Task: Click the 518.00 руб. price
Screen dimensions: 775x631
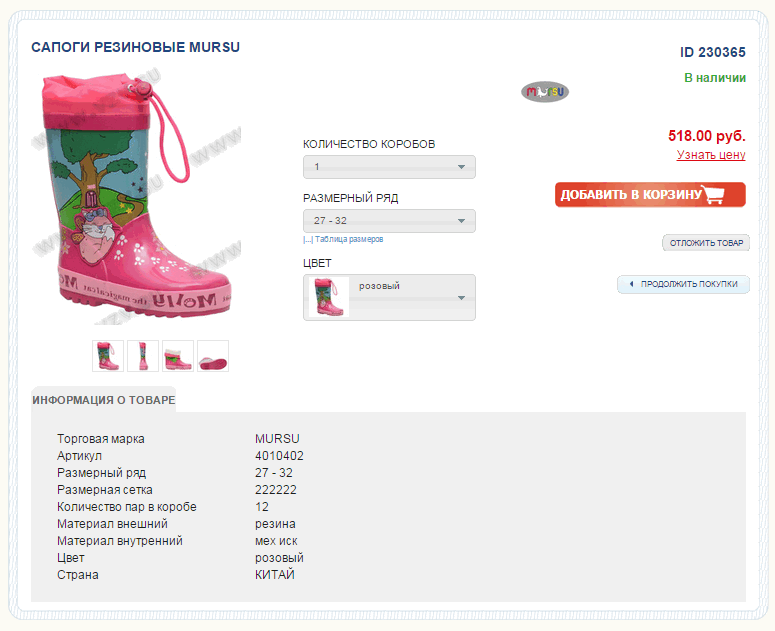Action: tap(706, 136)
